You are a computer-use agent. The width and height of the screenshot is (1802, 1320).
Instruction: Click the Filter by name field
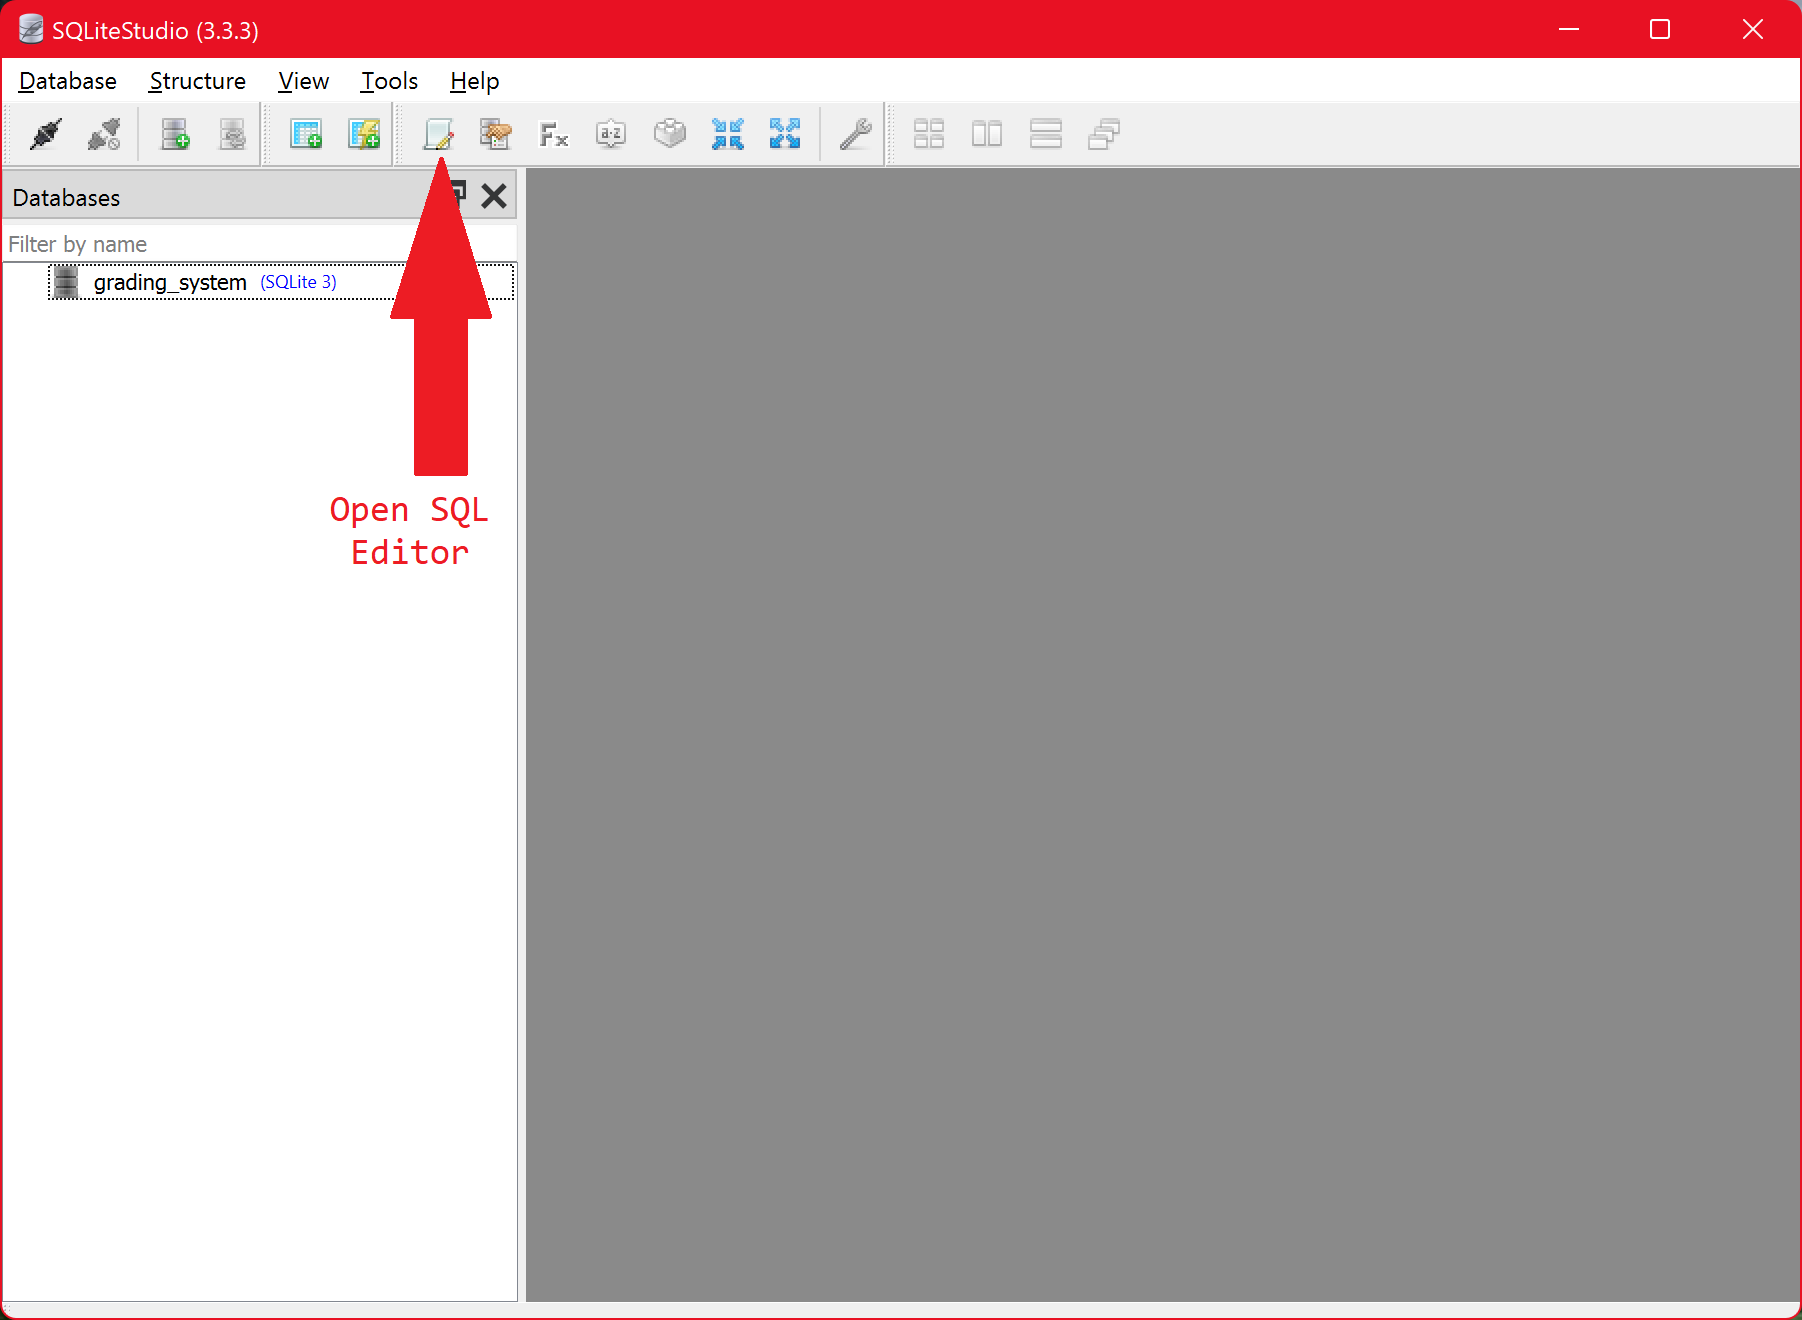point(260,244)
